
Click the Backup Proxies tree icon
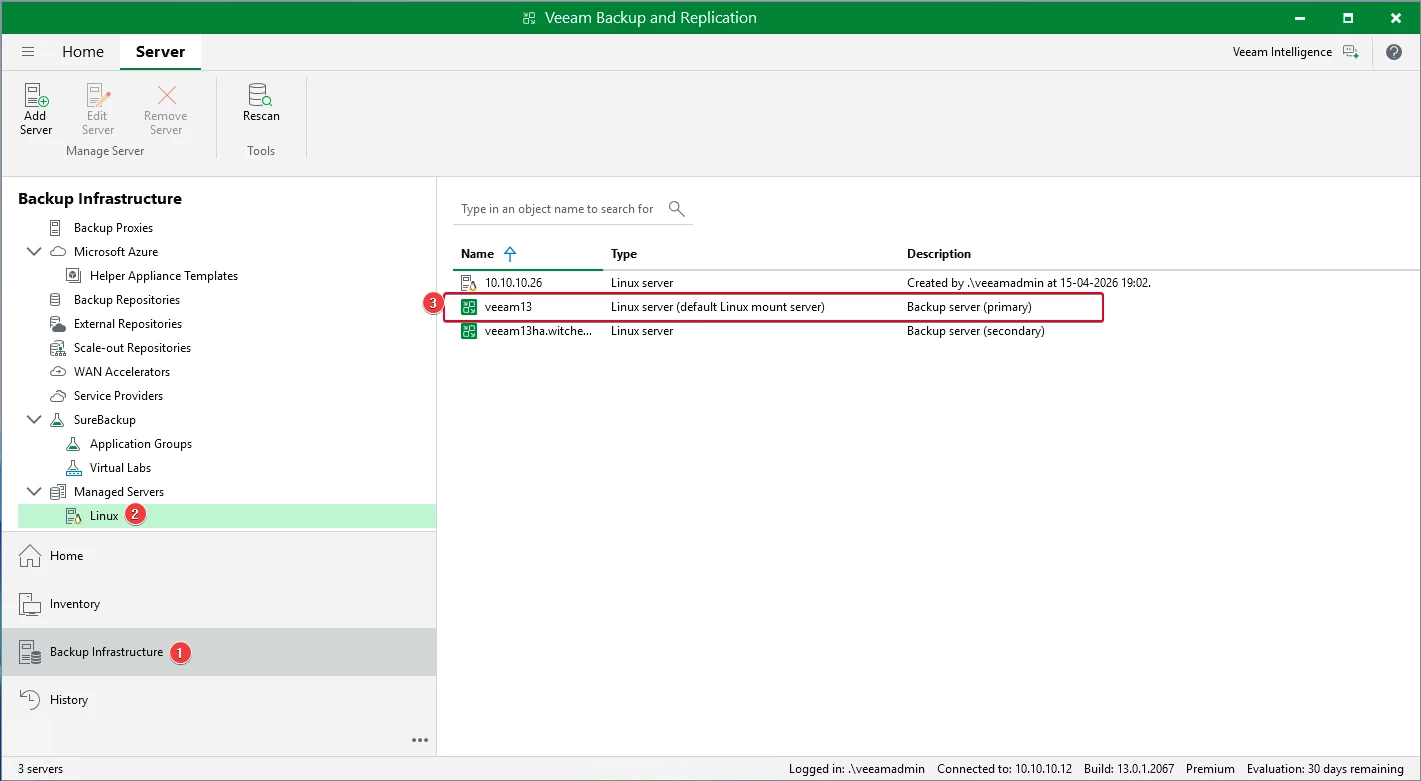[x=55, y=228]
